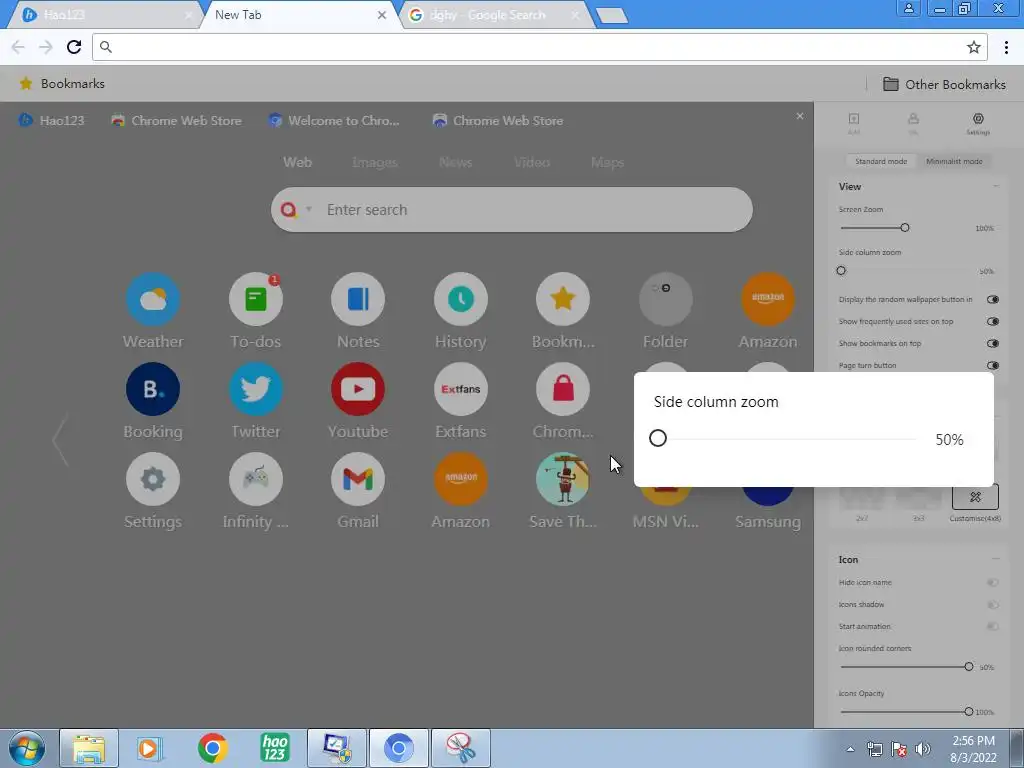Click the Side column zoom slider handle in popup
This screenshot has width=1024, height=768.
click(658, 438)
